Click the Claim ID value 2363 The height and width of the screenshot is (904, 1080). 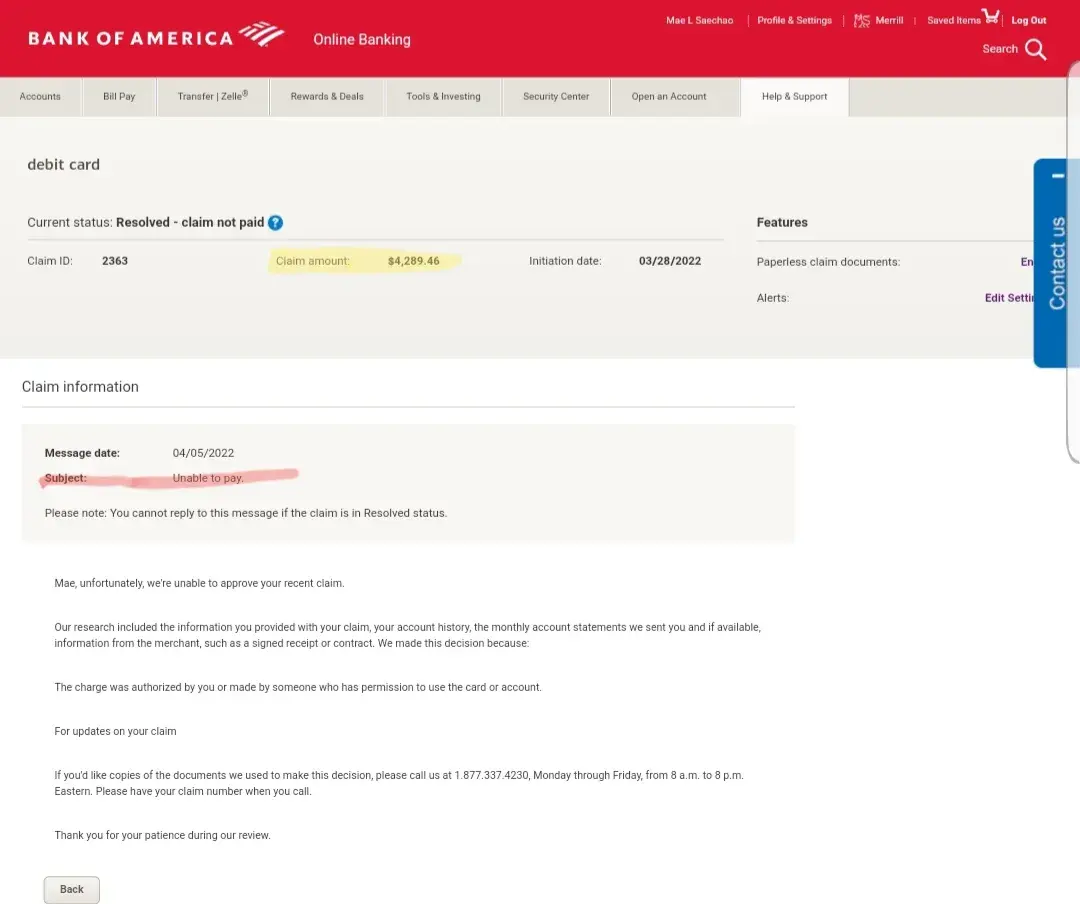click(x=115, y=261)
